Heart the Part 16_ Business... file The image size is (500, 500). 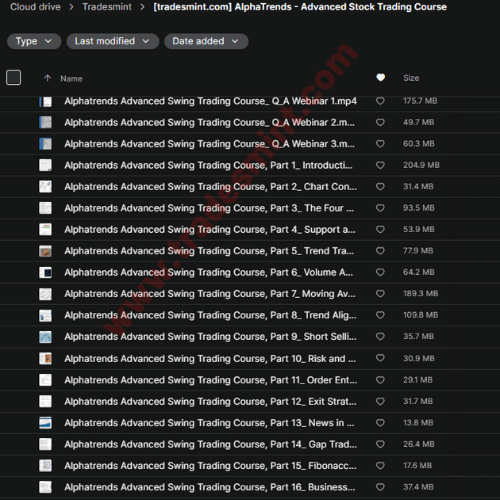380,487
